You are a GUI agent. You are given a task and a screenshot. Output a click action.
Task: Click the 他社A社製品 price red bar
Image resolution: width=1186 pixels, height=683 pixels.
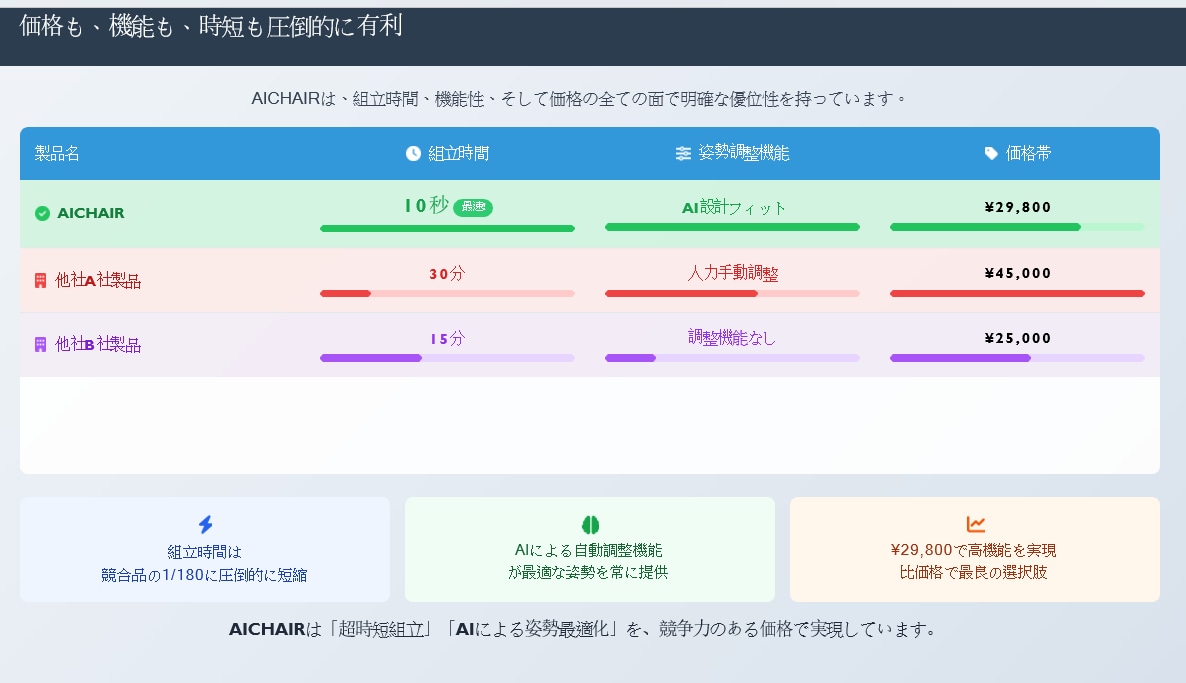click(1017, 293)
